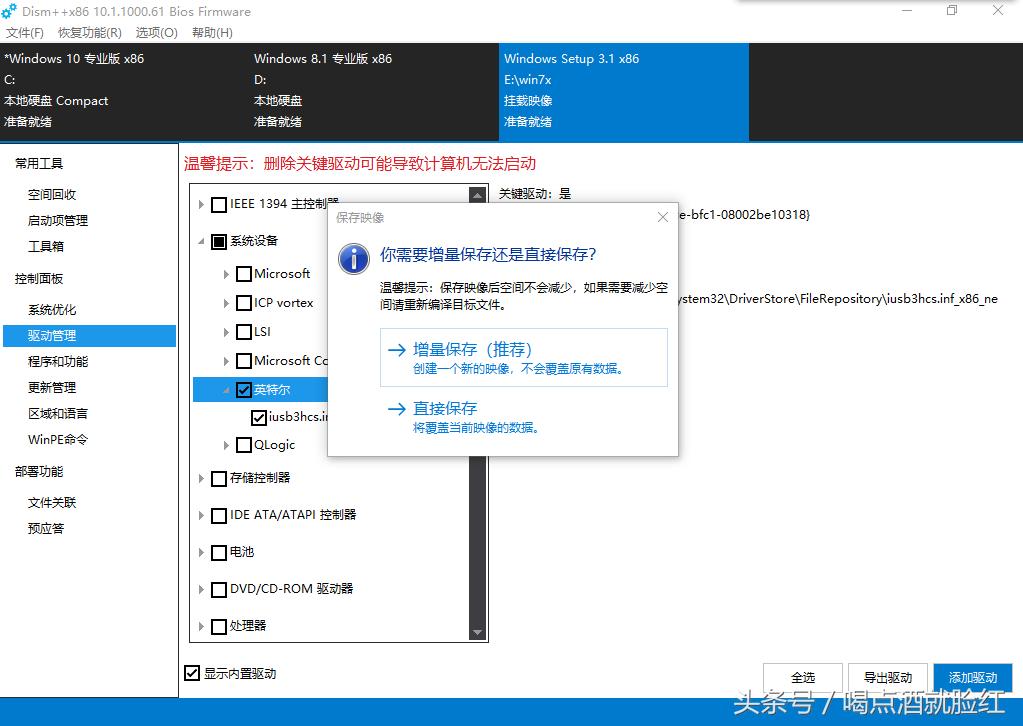
Task: Open the 文件(F) menu
Action: [24, 31]
